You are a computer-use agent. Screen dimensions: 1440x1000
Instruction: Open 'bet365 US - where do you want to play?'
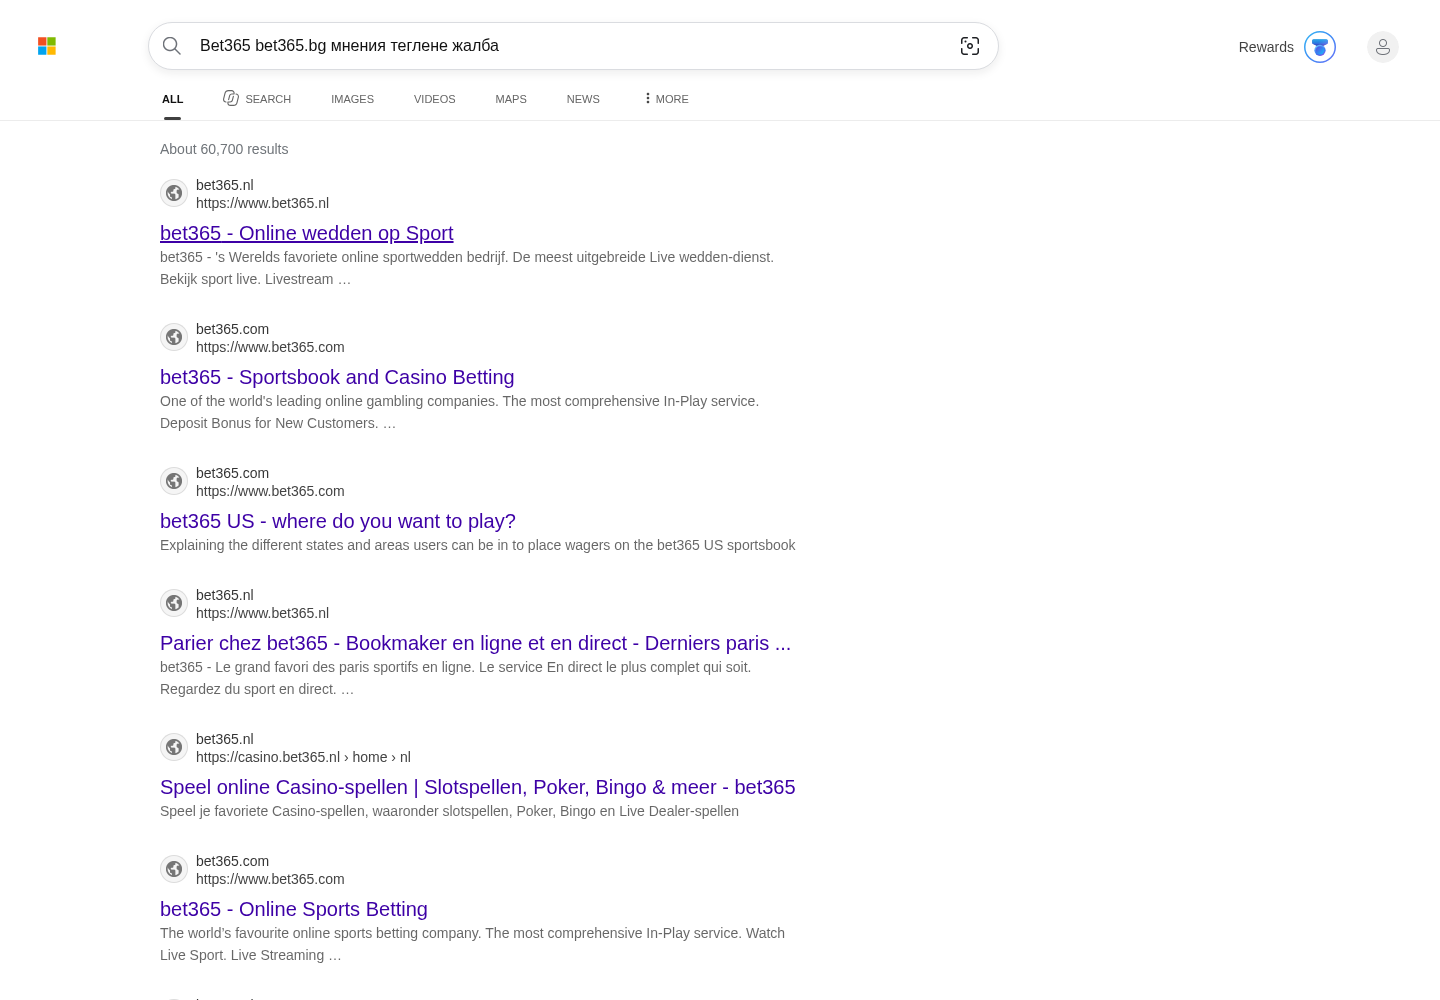(338, 521)
